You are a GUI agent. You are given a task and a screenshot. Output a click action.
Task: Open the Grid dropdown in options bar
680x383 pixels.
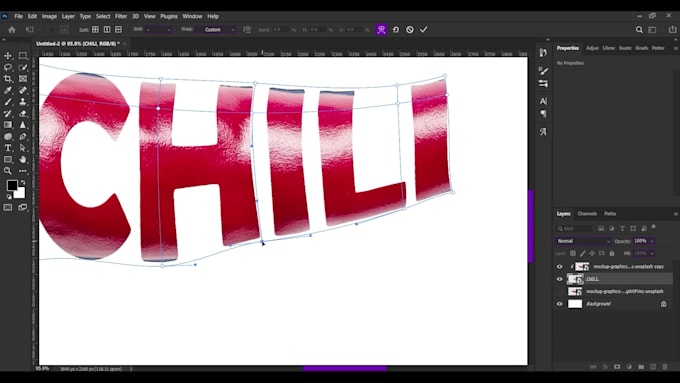(158, 29)
